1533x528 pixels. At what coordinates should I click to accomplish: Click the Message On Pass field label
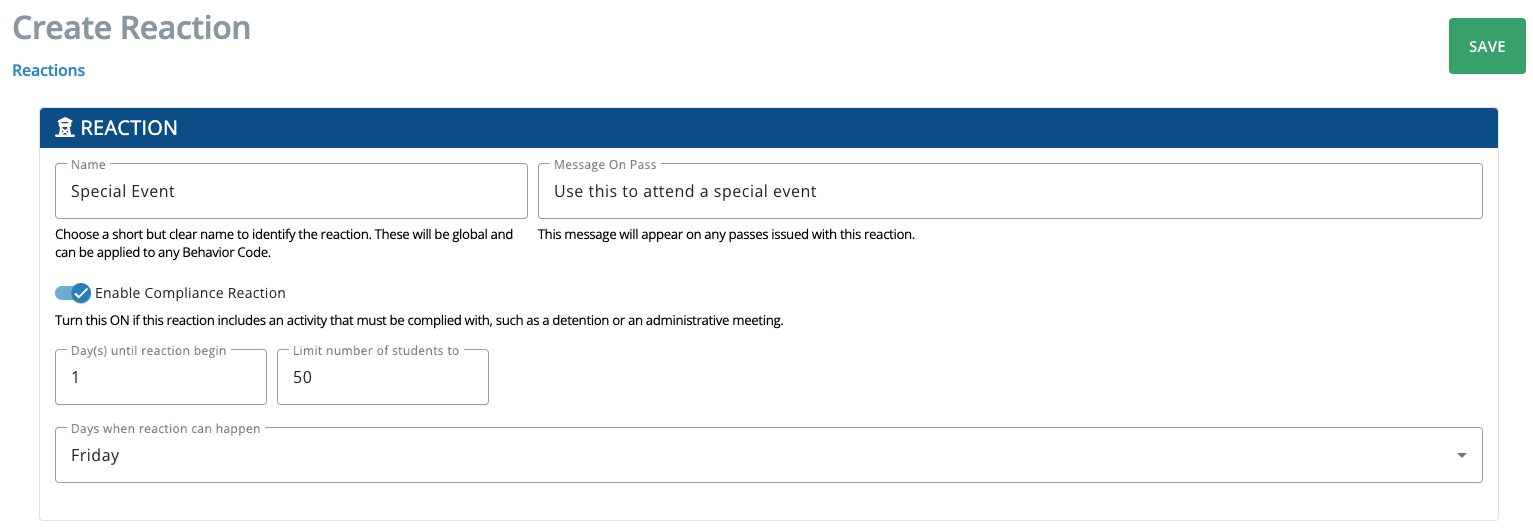(x=605, y=164)
